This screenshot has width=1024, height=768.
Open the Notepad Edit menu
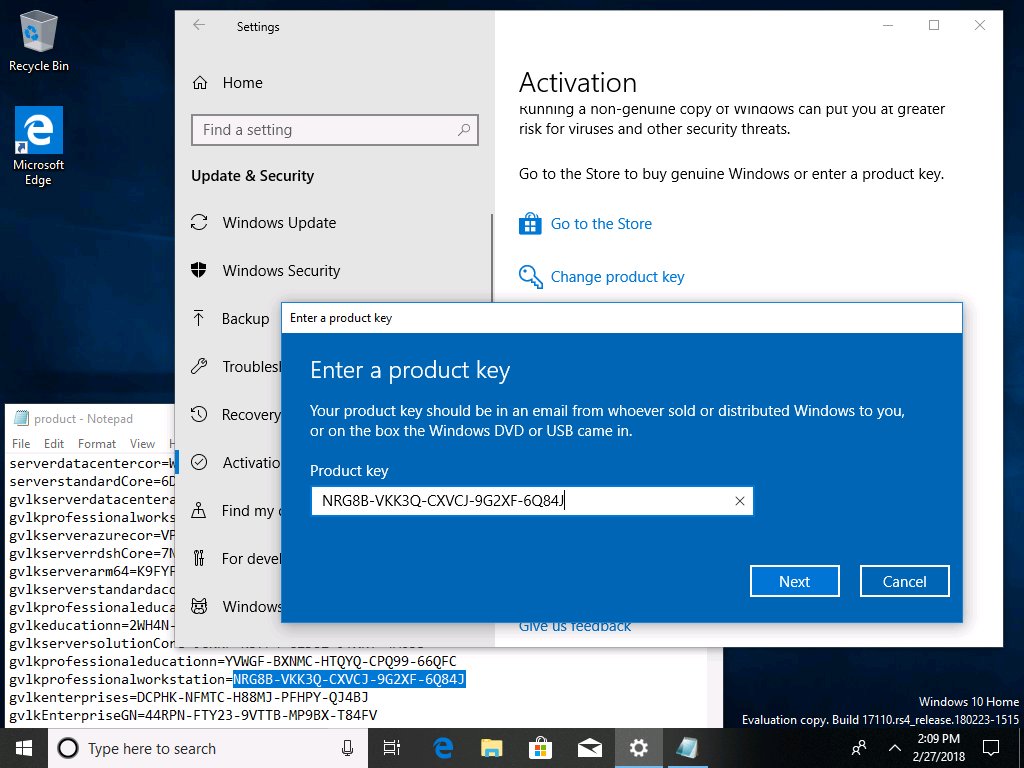(54, 444)
